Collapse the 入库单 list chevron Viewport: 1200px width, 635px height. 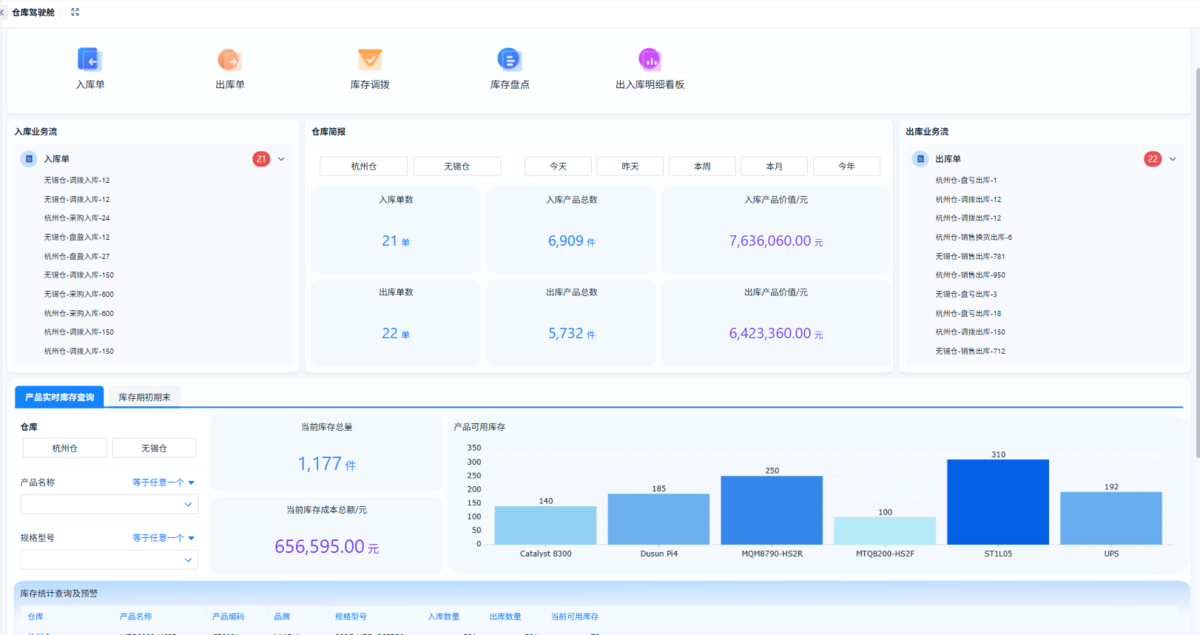click(x=281, y=159)
